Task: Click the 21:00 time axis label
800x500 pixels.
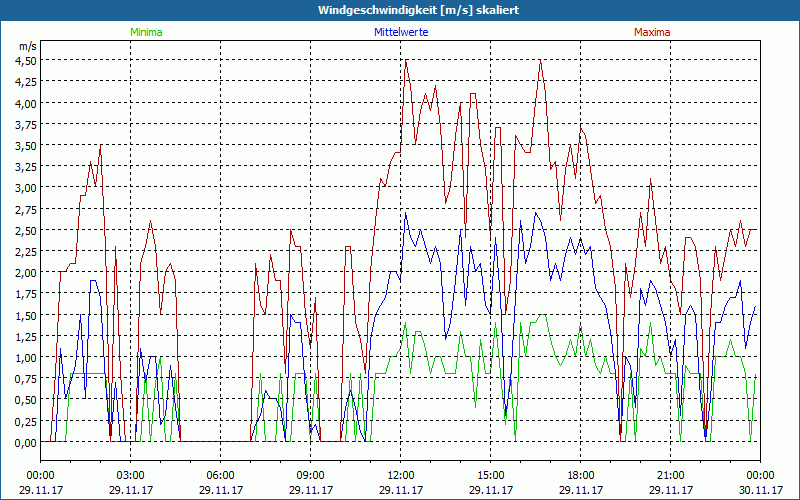Action: [x=670, y=476]
